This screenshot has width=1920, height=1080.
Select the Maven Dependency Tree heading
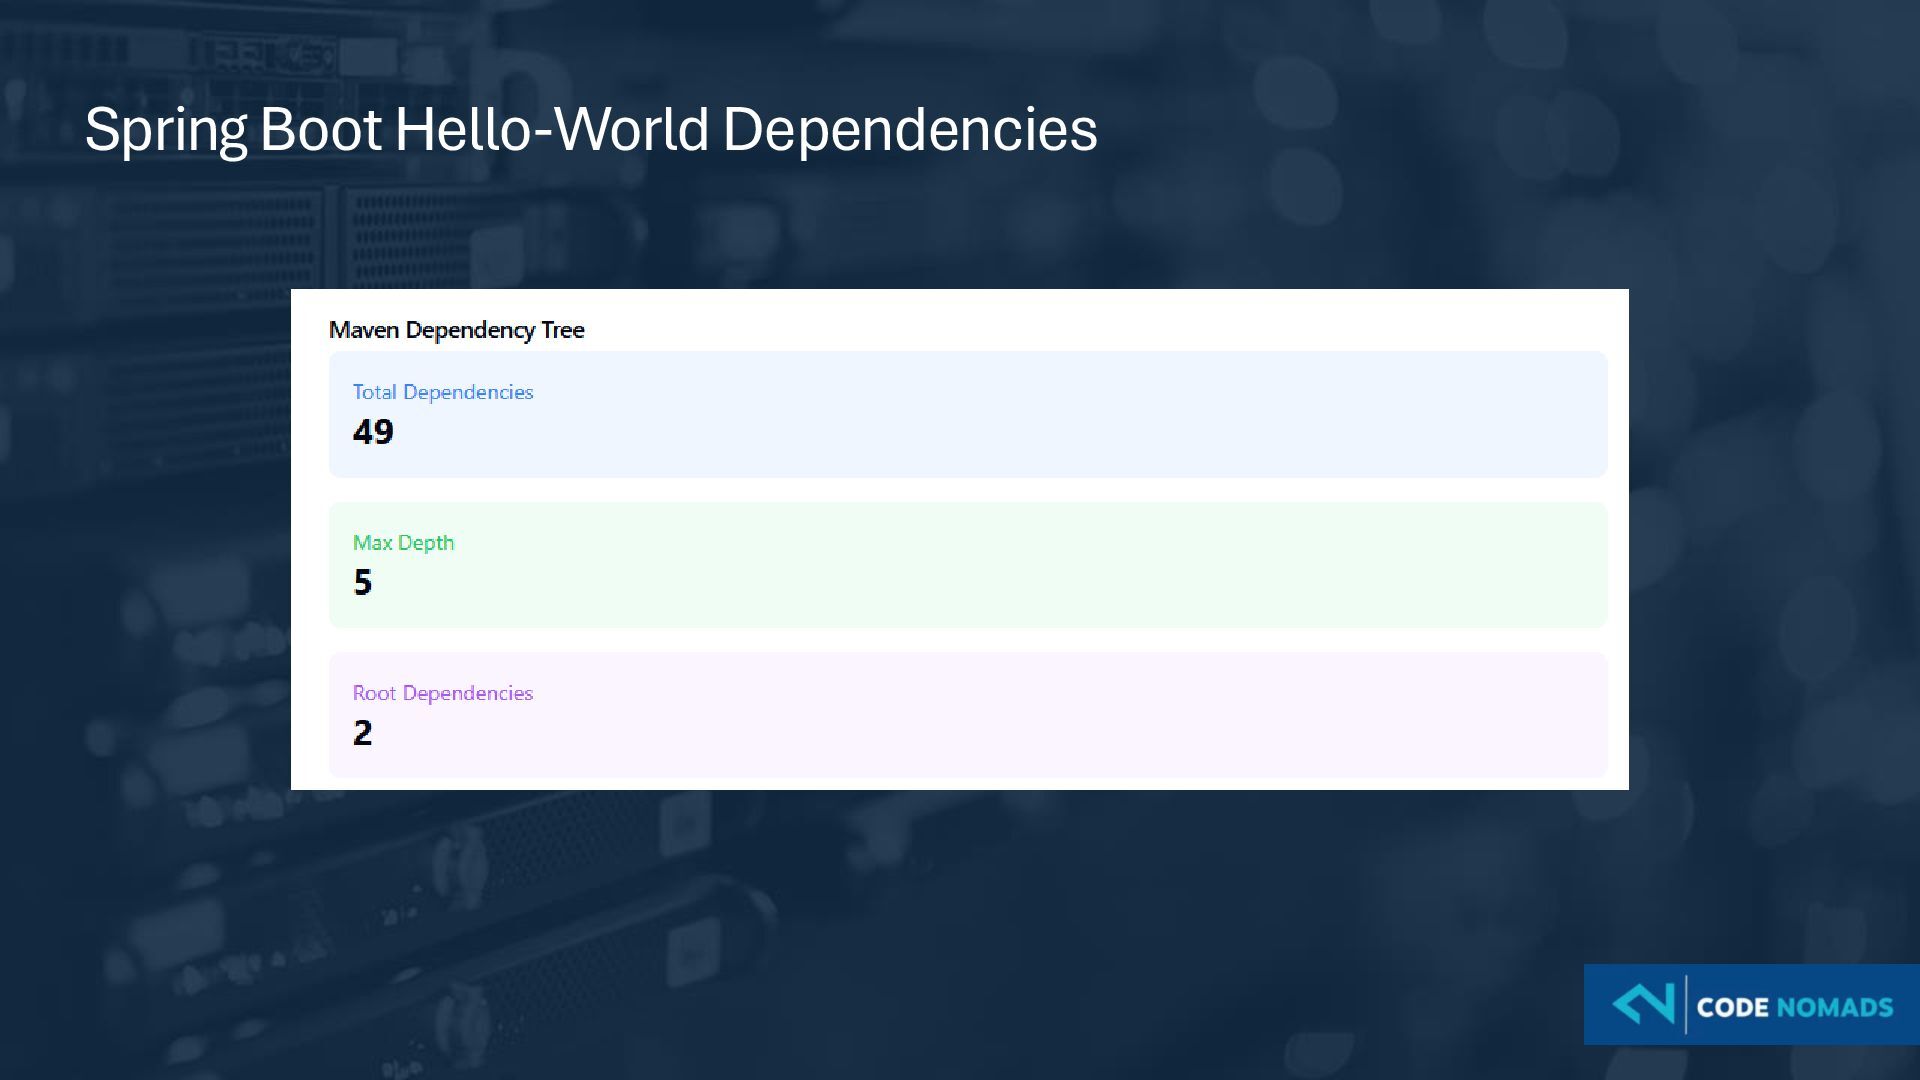click(x=456, y=330)
